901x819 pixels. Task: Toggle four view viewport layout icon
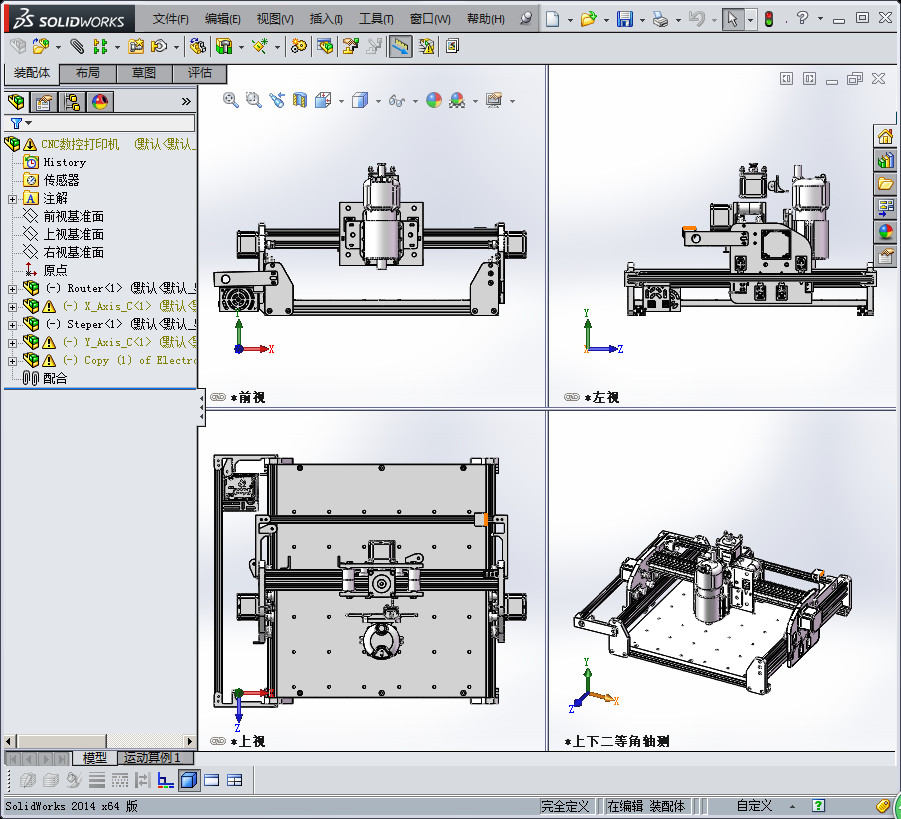pos(235,780)
